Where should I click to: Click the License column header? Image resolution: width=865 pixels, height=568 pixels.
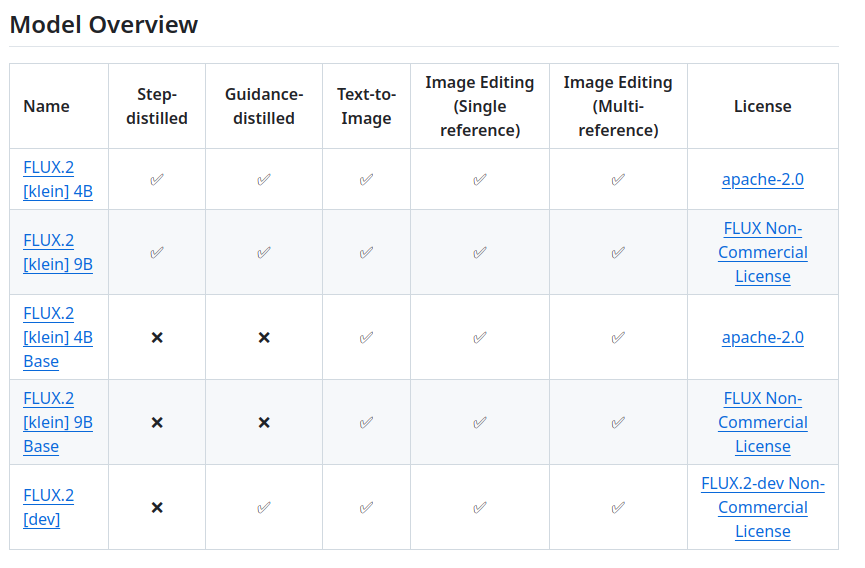point(762,106)
